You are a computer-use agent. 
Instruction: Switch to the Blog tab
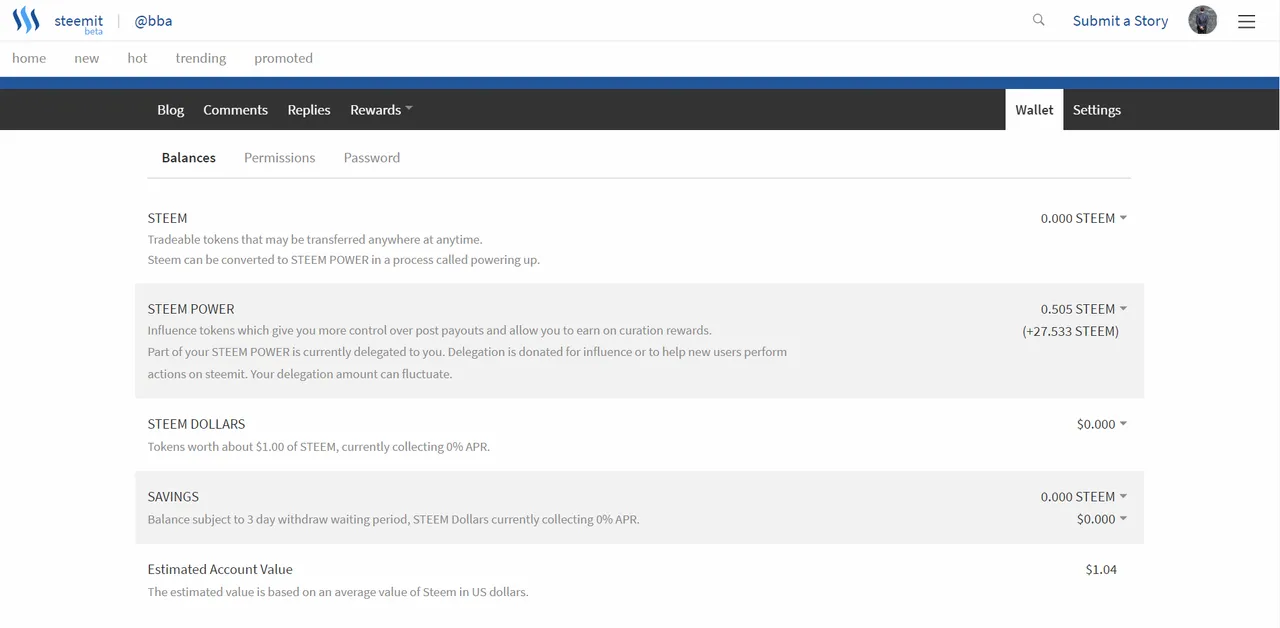171,110
